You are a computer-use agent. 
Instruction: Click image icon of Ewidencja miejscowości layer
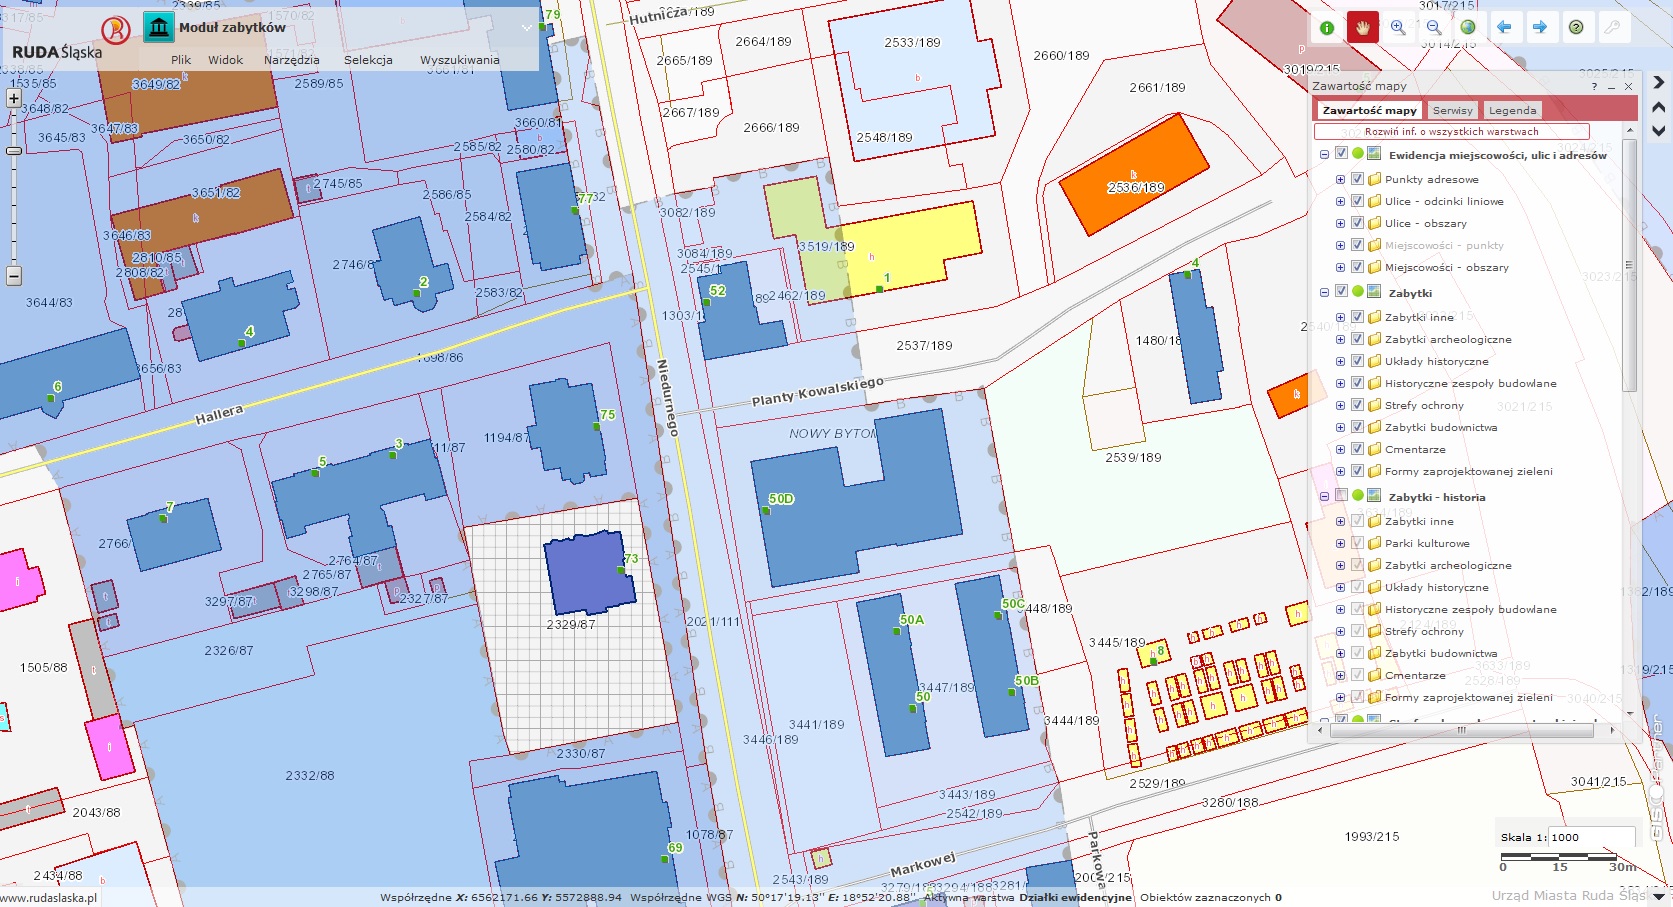pos(1374,154)
